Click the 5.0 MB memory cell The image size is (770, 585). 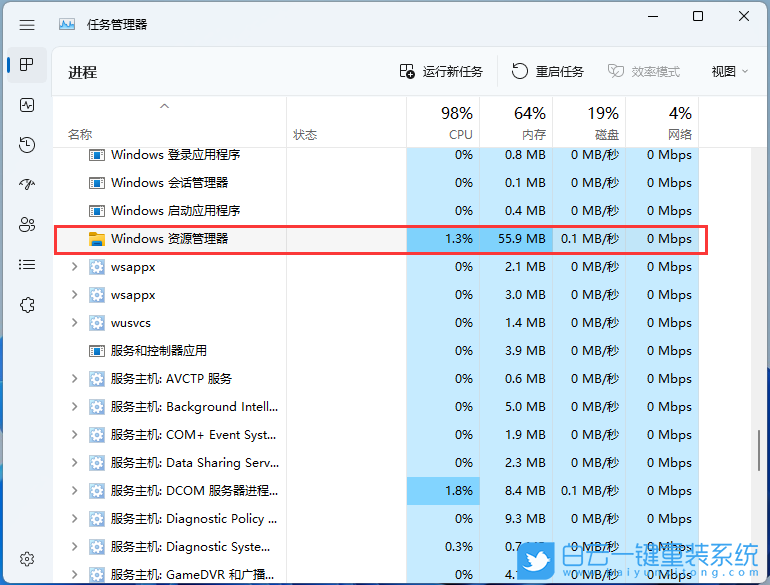pos(516,407)
